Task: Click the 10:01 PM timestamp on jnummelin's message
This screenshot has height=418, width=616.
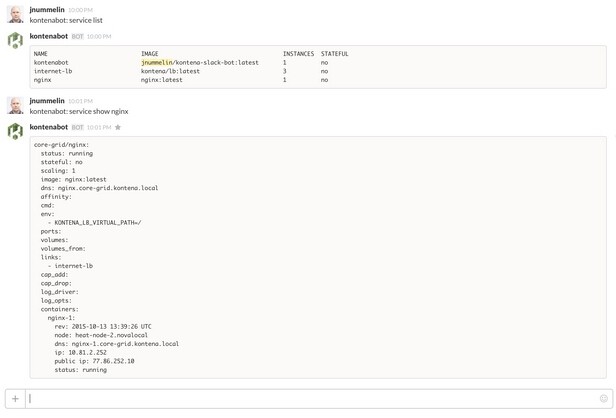Action: [80, 101]
